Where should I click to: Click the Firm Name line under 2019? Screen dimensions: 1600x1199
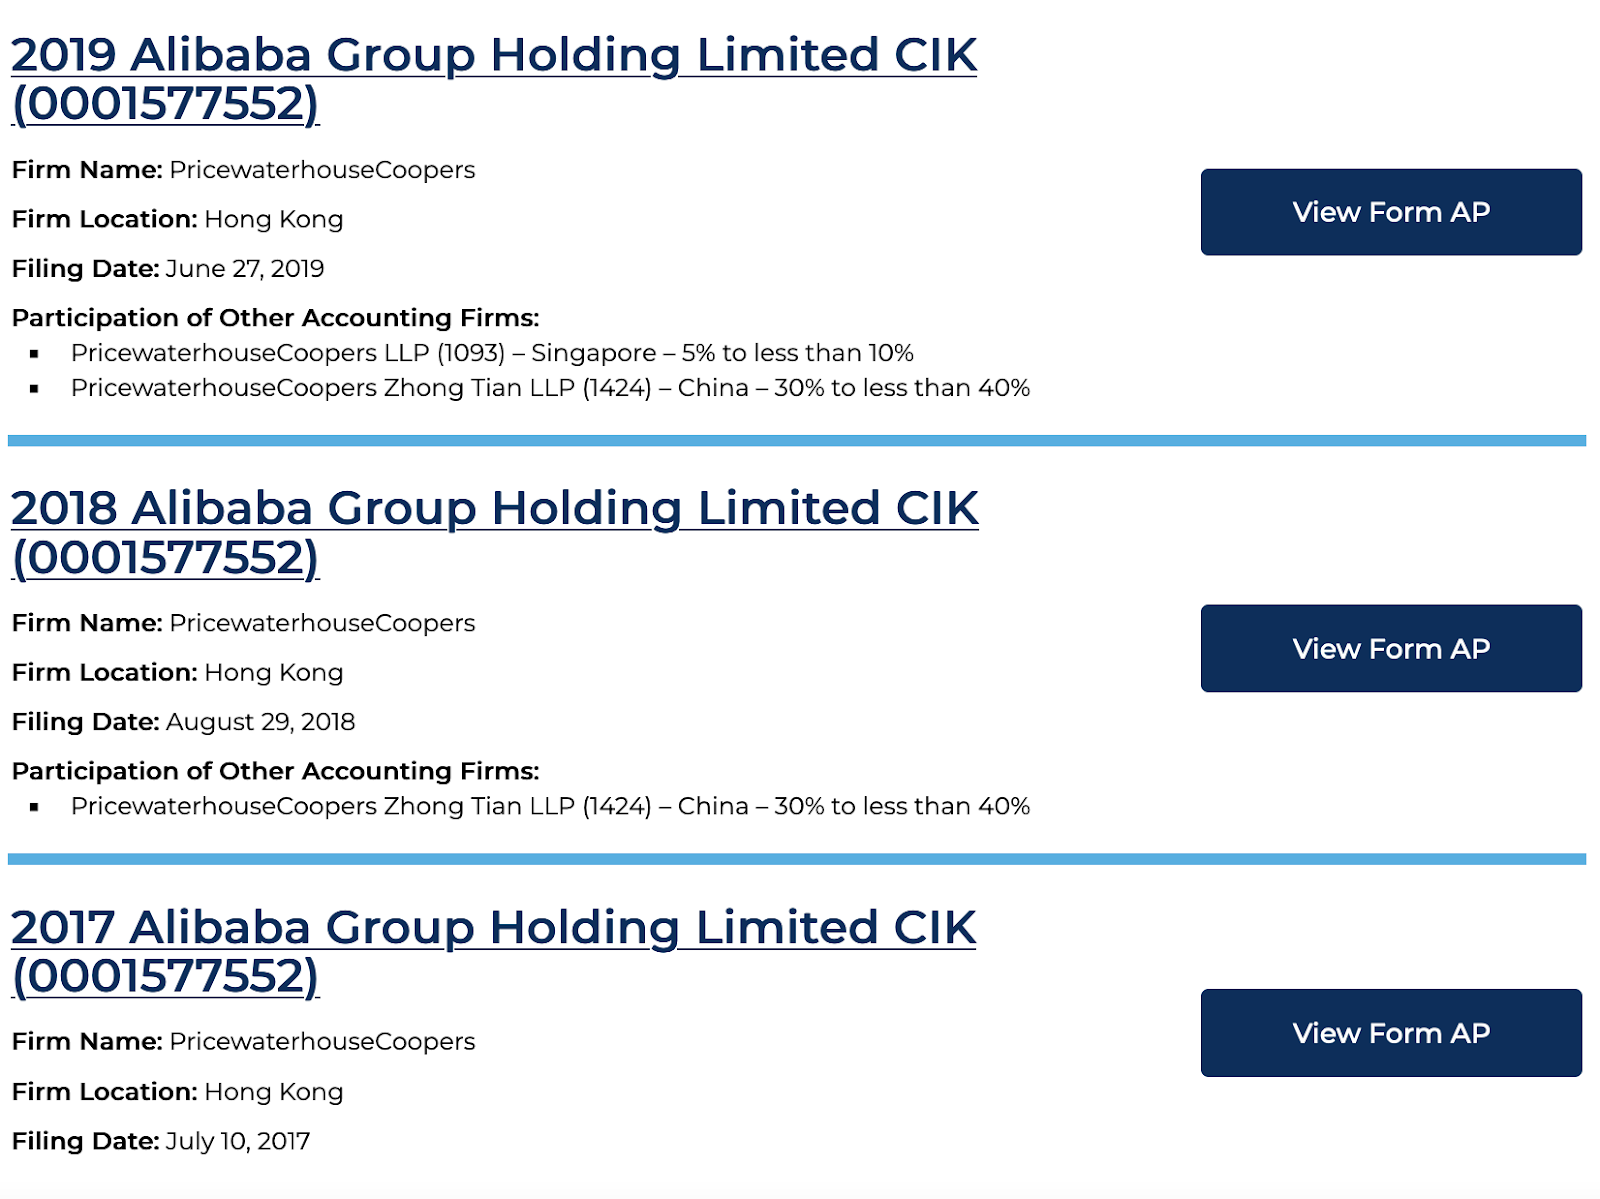[243, 170]
